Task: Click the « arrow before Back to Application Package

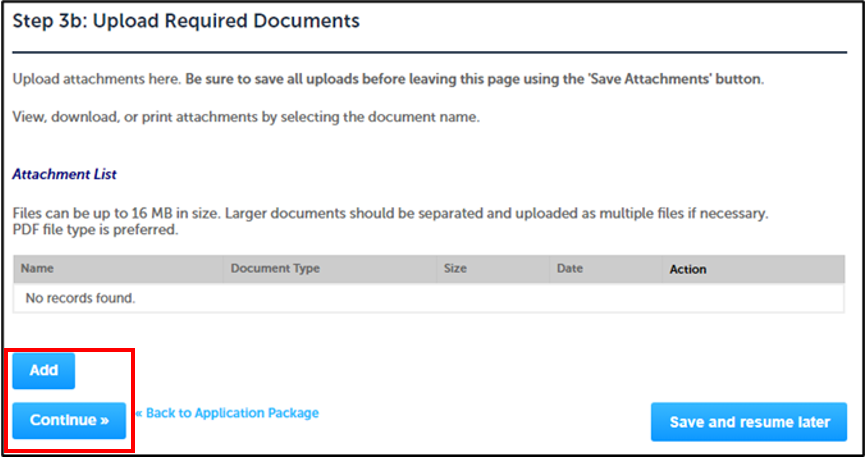Action: 140,413
